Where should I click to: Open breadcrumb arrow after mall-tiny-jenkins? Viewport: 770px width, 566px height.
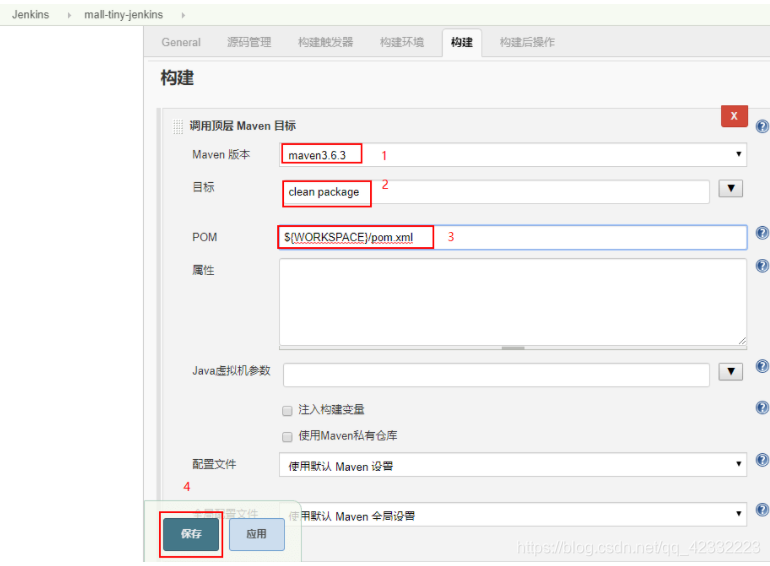(183, 15)
